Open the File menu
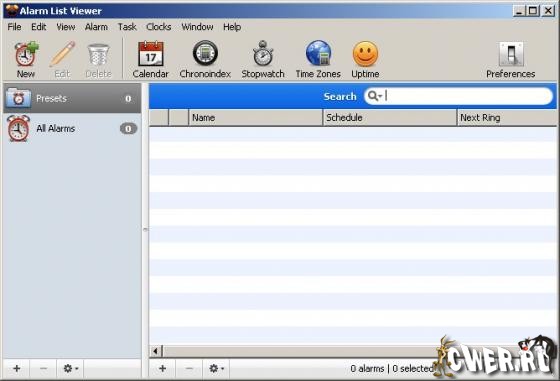Screen dimensions: 560x381 point(14,27)
